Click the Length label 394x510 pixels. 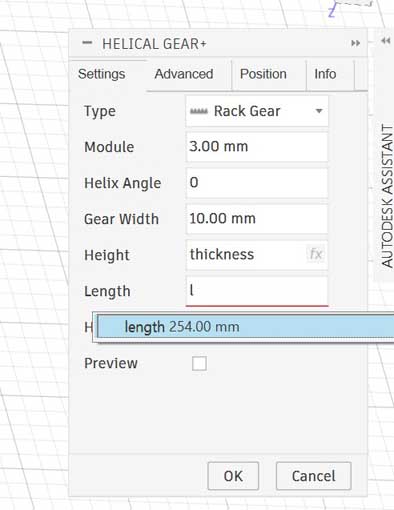[x=107, y=291]
